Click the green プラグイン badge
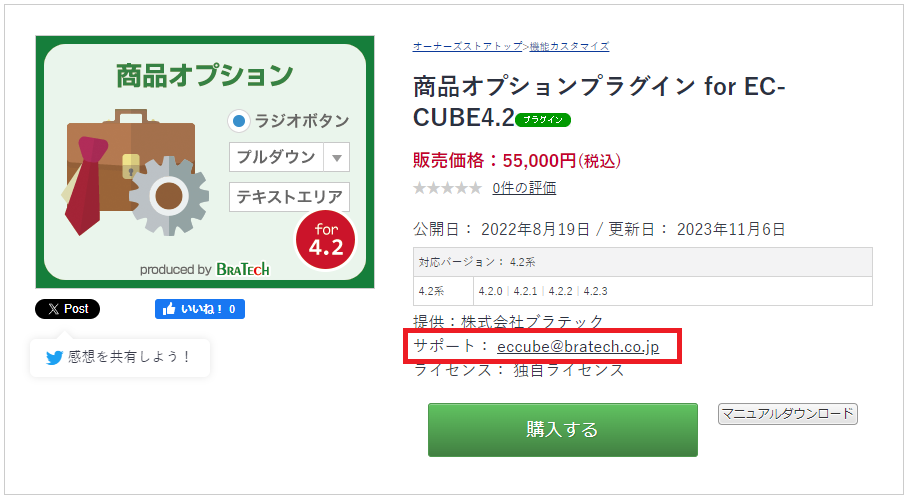This screenshot has width=909, height=498. coord(543,119)
